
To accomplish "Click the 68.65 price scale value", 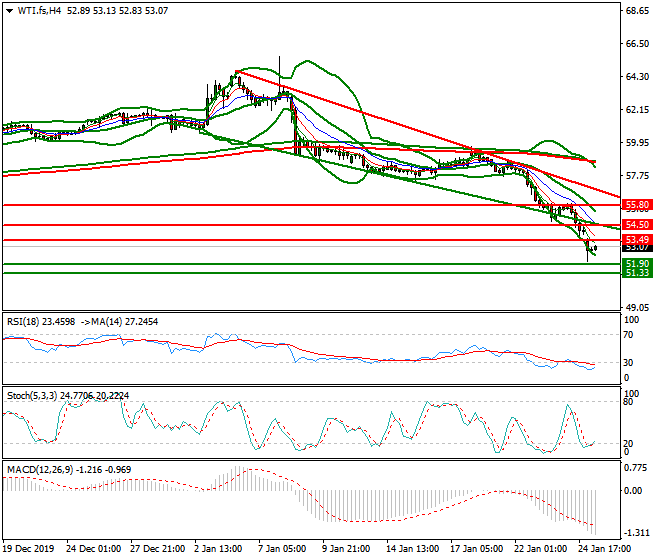I will click(x=637, y=11).
